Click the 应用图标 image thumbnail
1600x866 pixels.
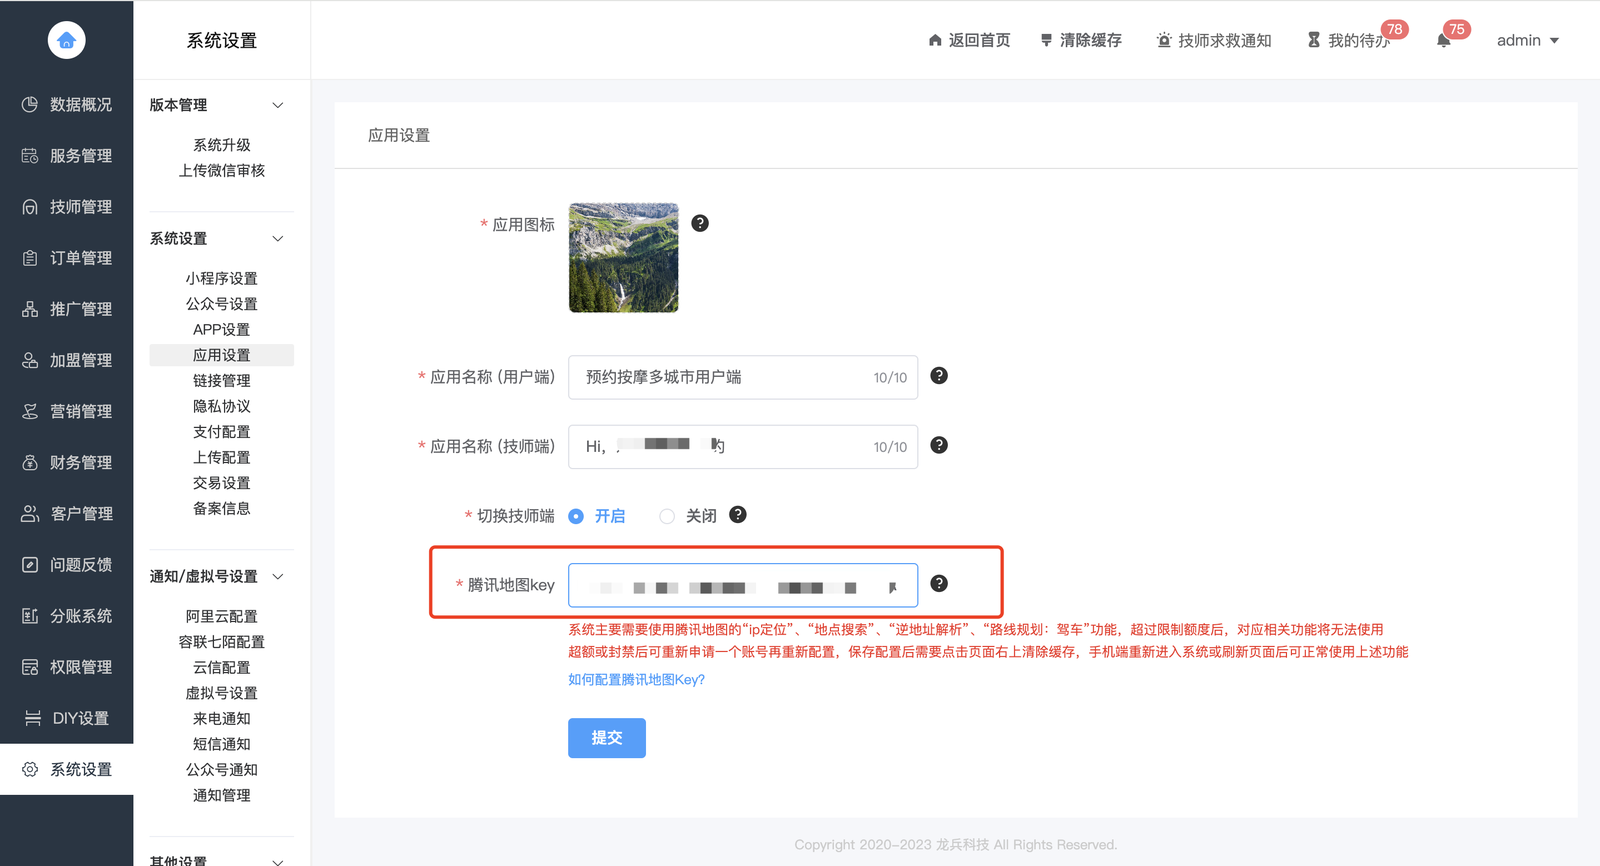[623, 258]
